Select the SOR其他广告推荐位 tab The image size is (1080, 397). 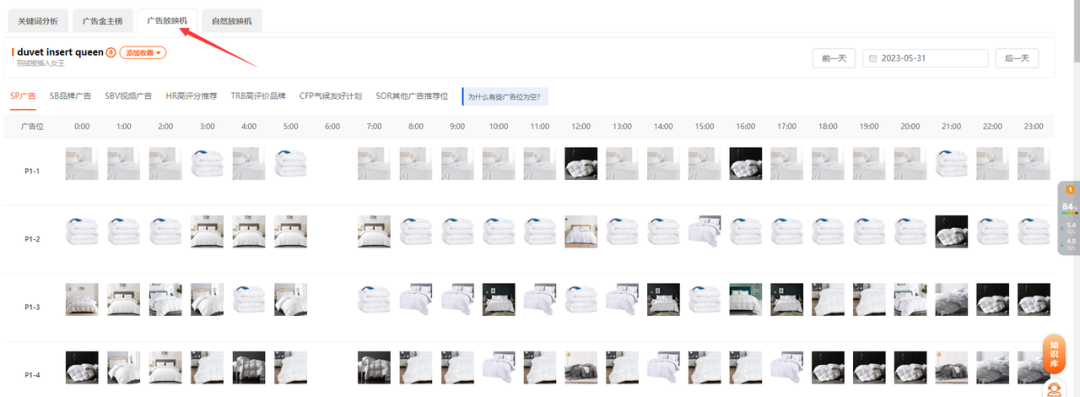point(412,96)
